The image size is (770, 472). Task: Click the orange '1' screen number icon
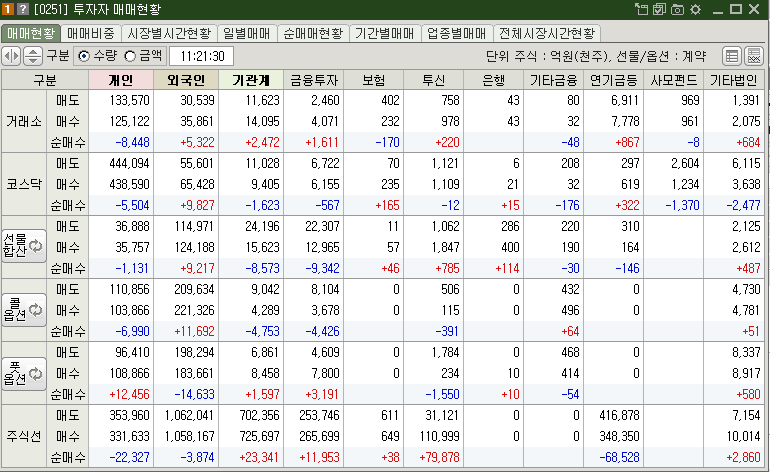(x=8, y=9)
